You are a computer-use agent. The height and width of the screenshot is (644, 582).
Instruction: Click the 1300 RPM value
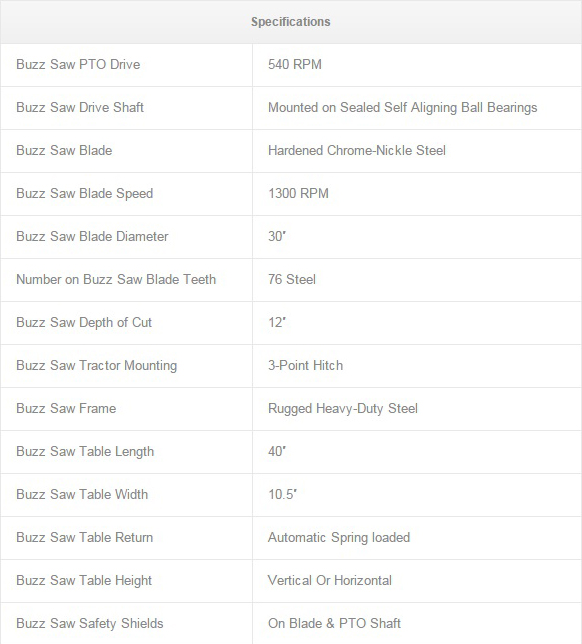(x=298, y=193)
